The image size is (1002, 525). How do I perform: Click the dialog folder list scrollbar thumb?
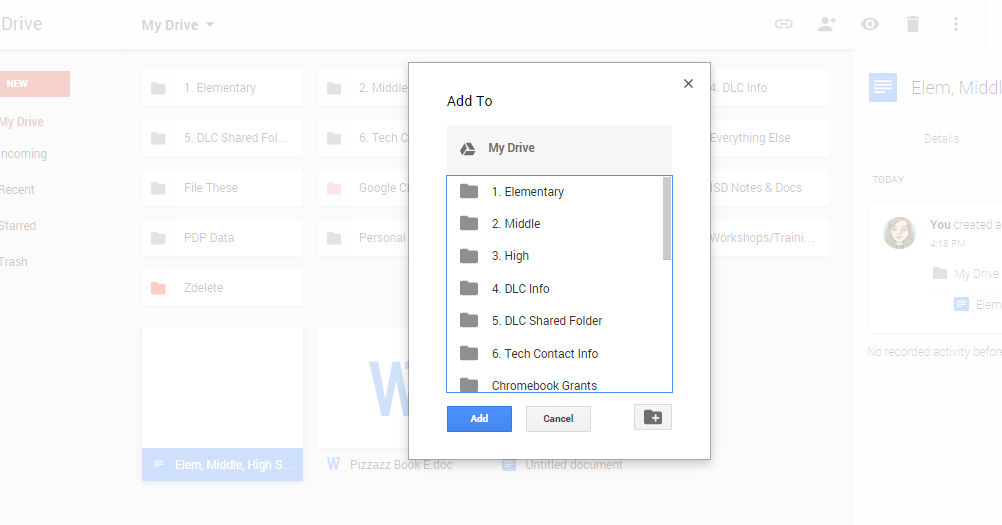click(667, 218)
